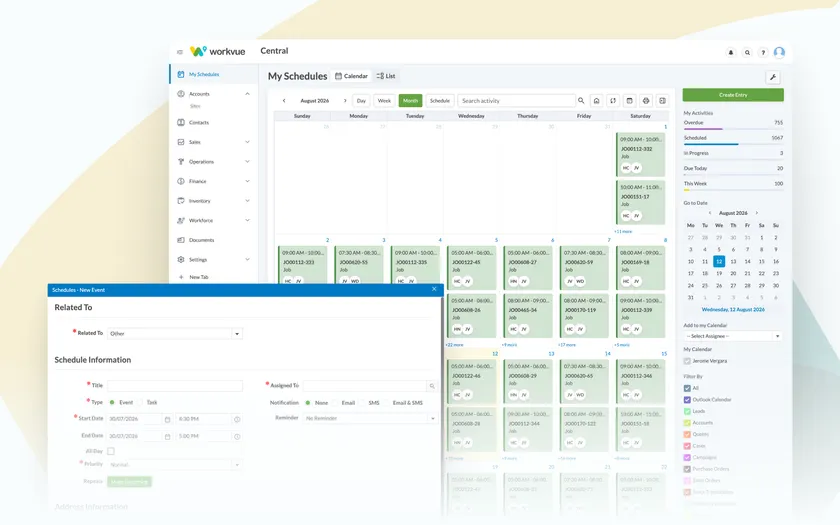Click the New Tab plus icon
The height and width of the screenshot is (525, 840).
coord(181,277)
